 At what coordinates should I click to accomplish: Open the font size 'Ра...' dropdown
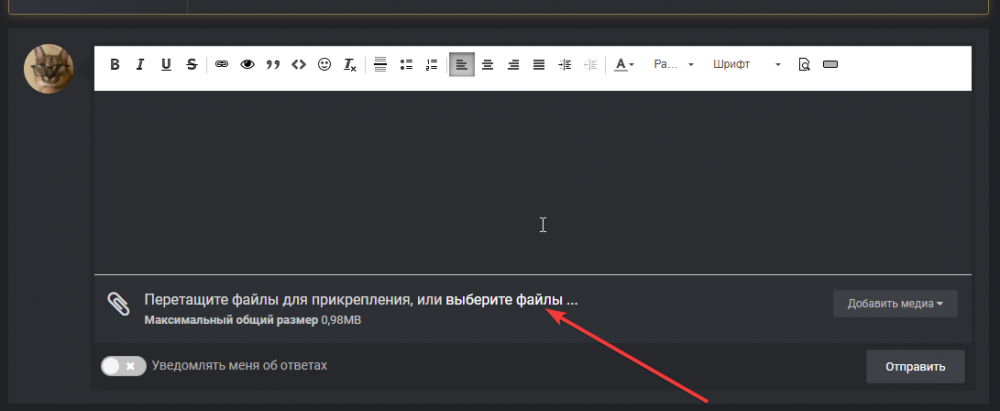click(x=673, y=65)
